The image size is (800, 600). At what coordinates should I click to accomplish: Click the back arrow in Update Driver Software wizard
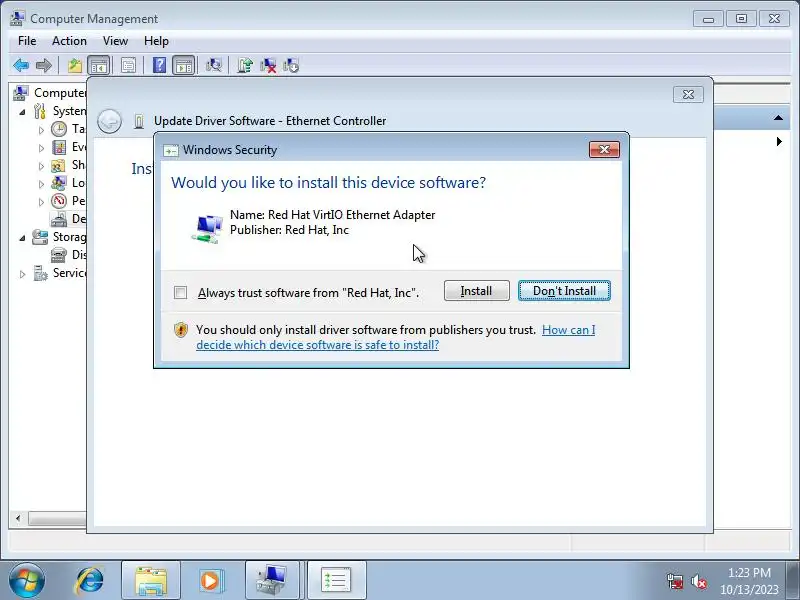coord(109,121)
